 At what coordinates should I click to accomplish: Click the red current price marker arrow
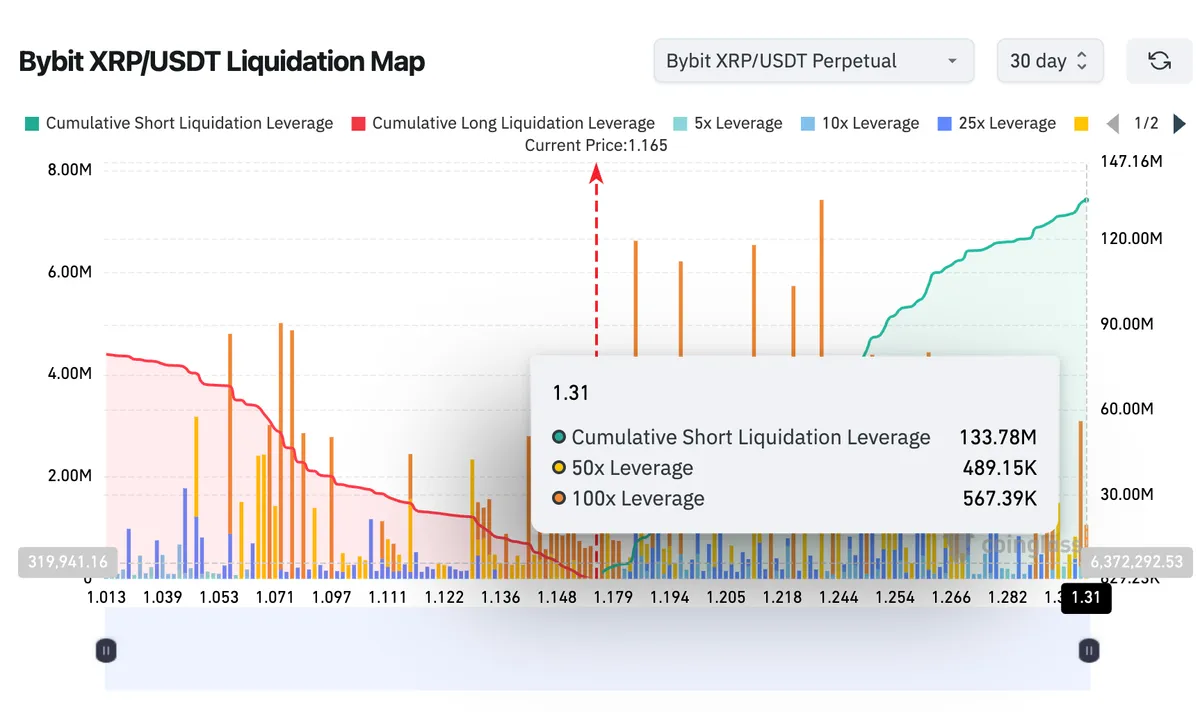(596, 173)
